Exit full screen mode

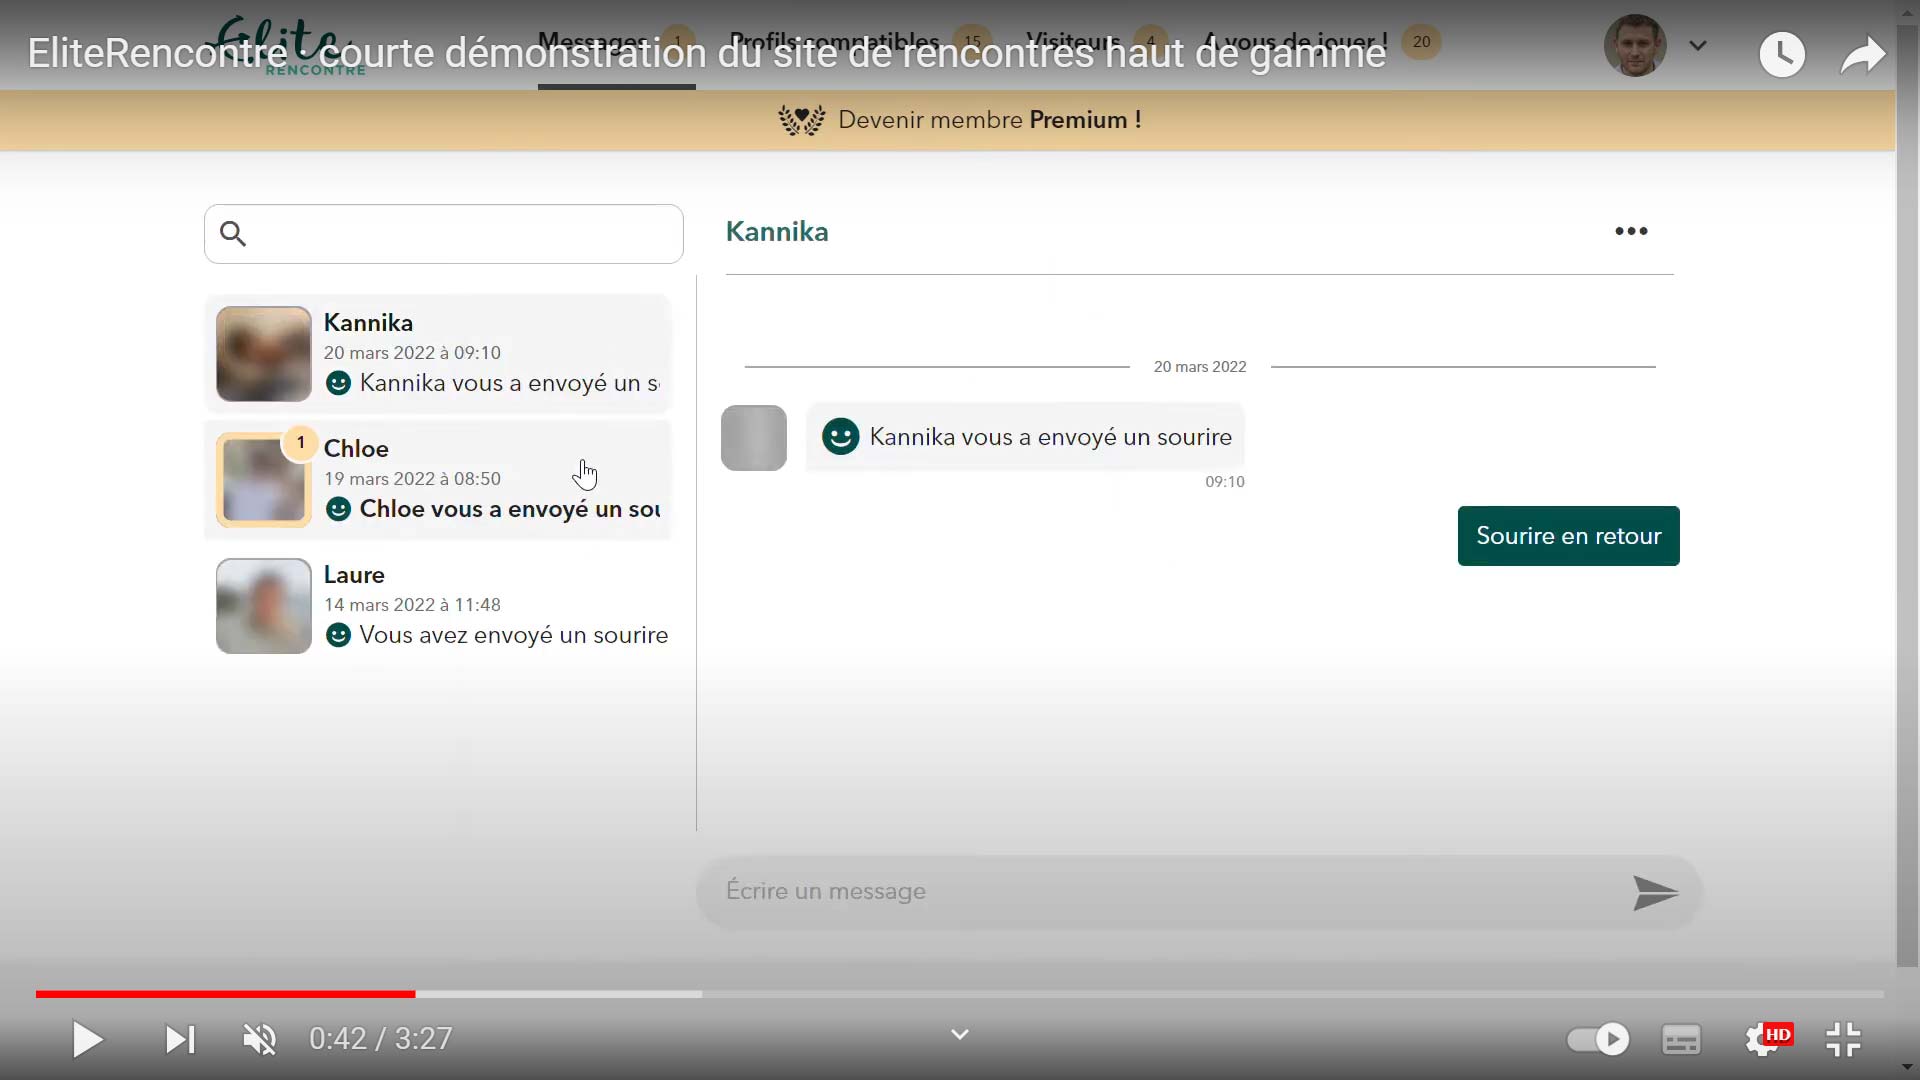(x=1843, y=1040)
